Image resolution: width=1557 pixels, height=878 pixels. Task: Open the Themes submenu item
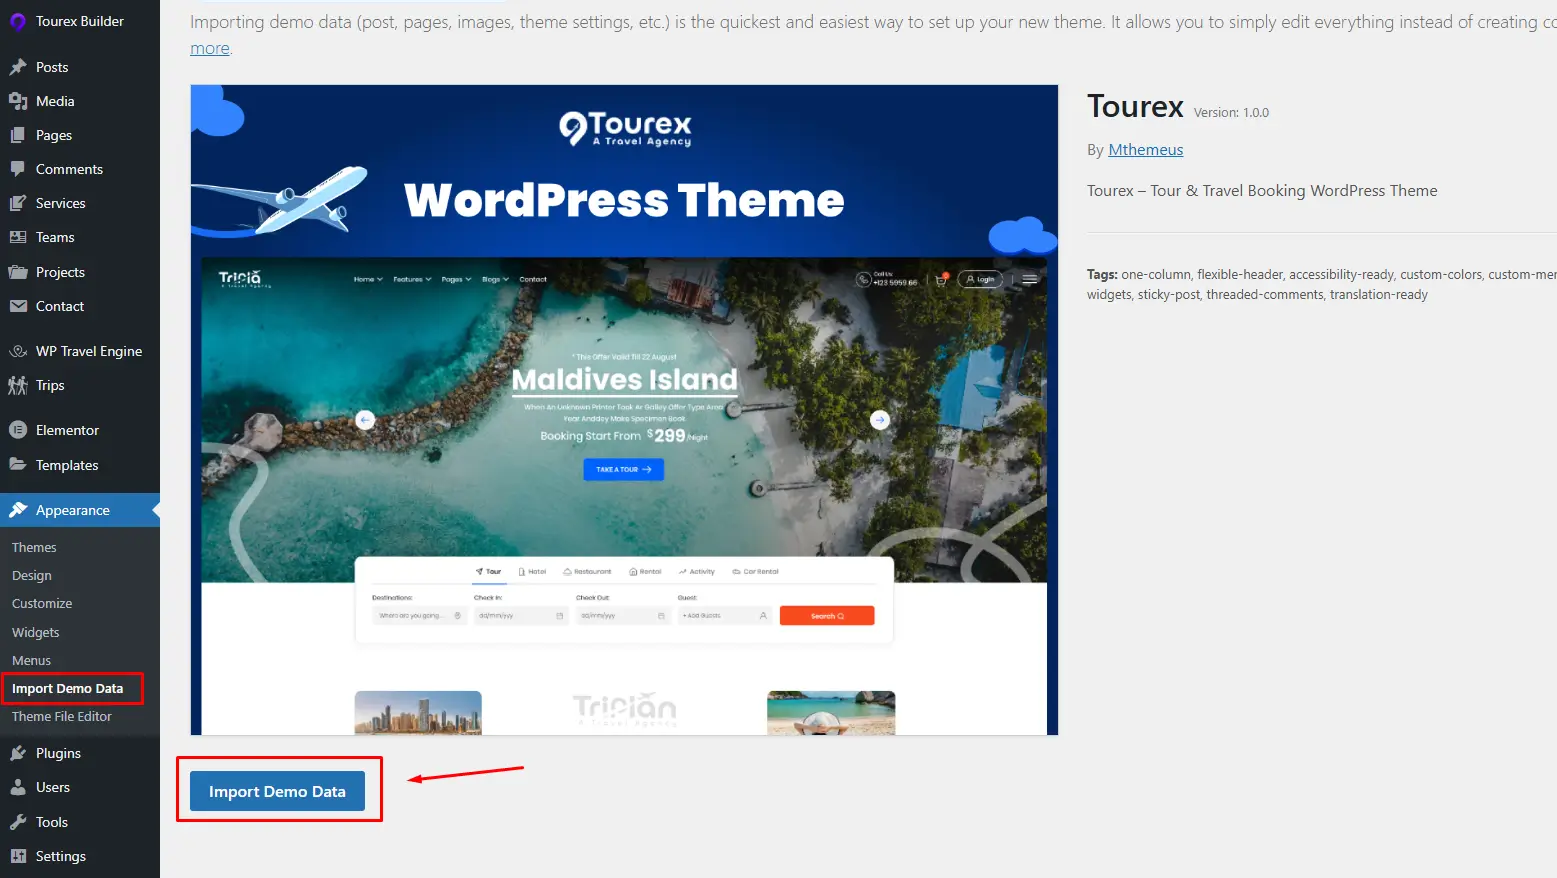[x=34, y=547]
